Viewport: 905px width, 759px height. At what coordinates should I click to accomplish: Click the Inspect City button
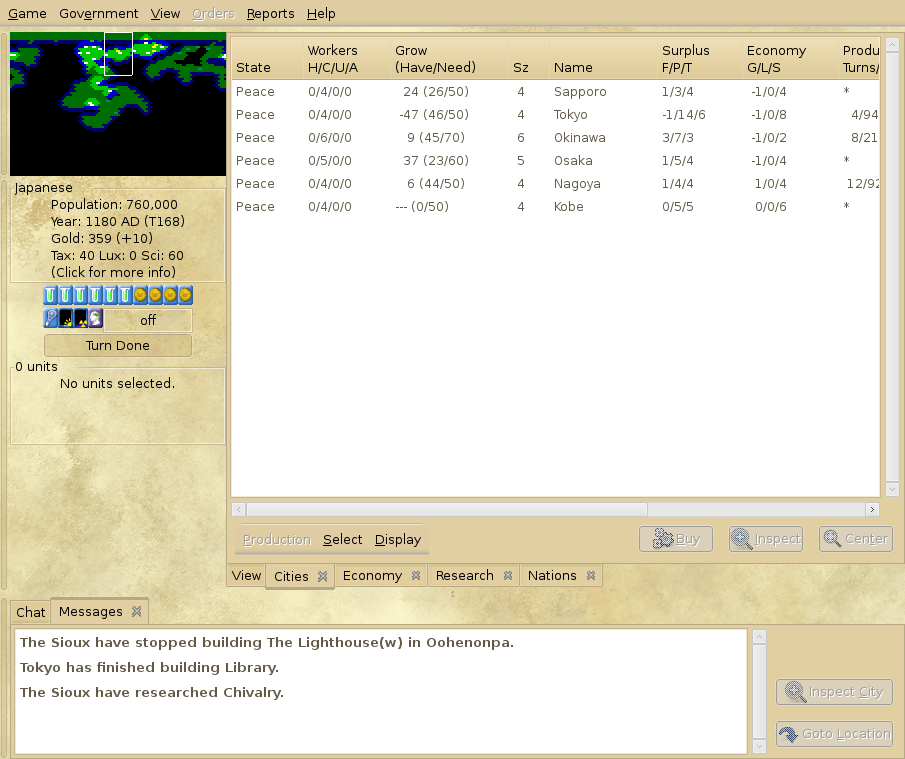[x=835, y=692]
